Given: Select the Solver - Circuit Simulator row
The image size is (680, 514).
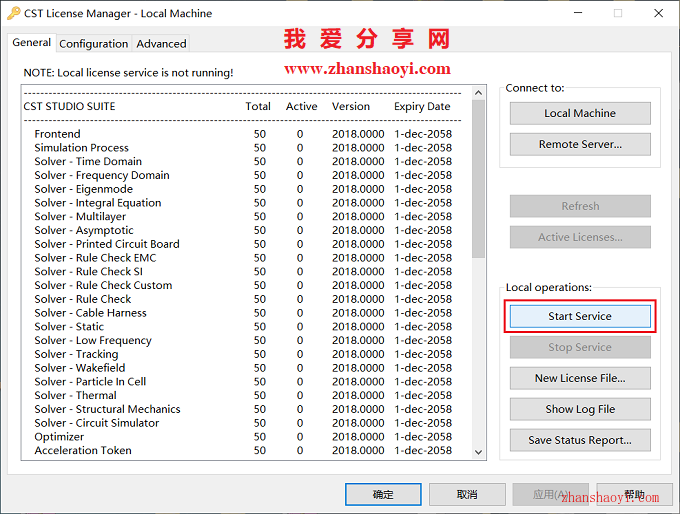Looking at the screenshot, I should (243, 423).
